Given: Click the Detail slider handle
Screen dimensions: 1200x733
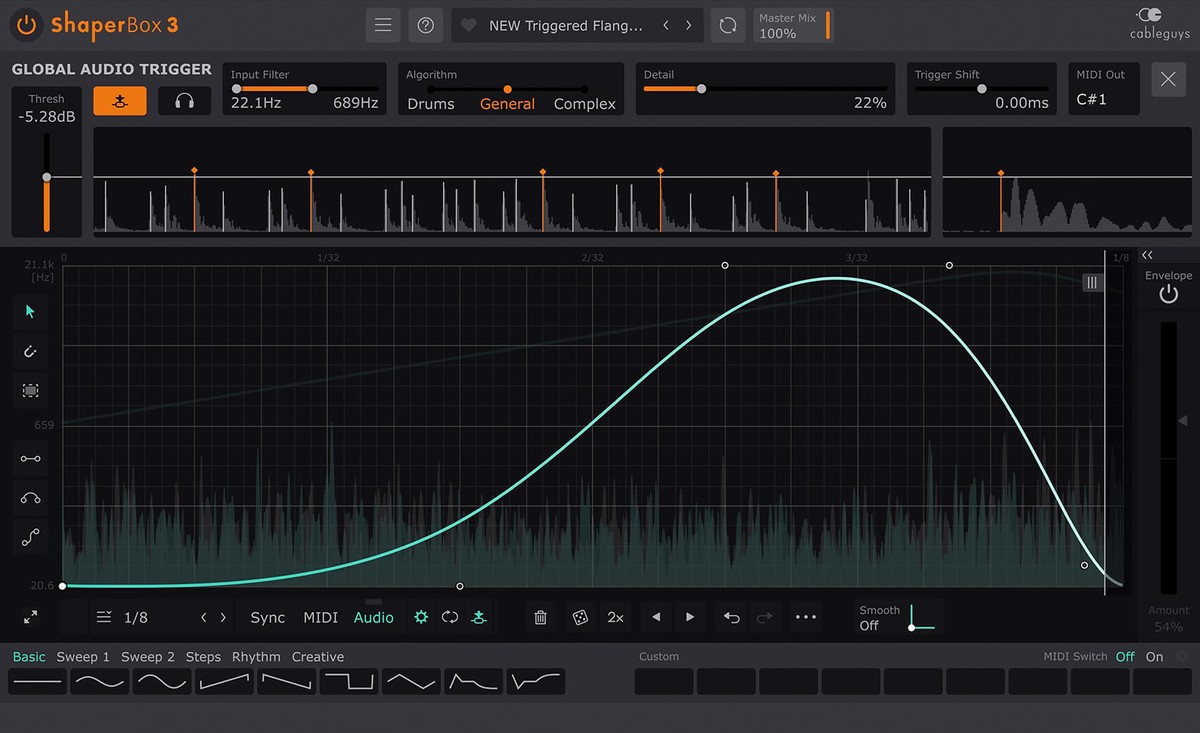Looking at the screenshot, I should pyautogui.click(x=702, y=89).
